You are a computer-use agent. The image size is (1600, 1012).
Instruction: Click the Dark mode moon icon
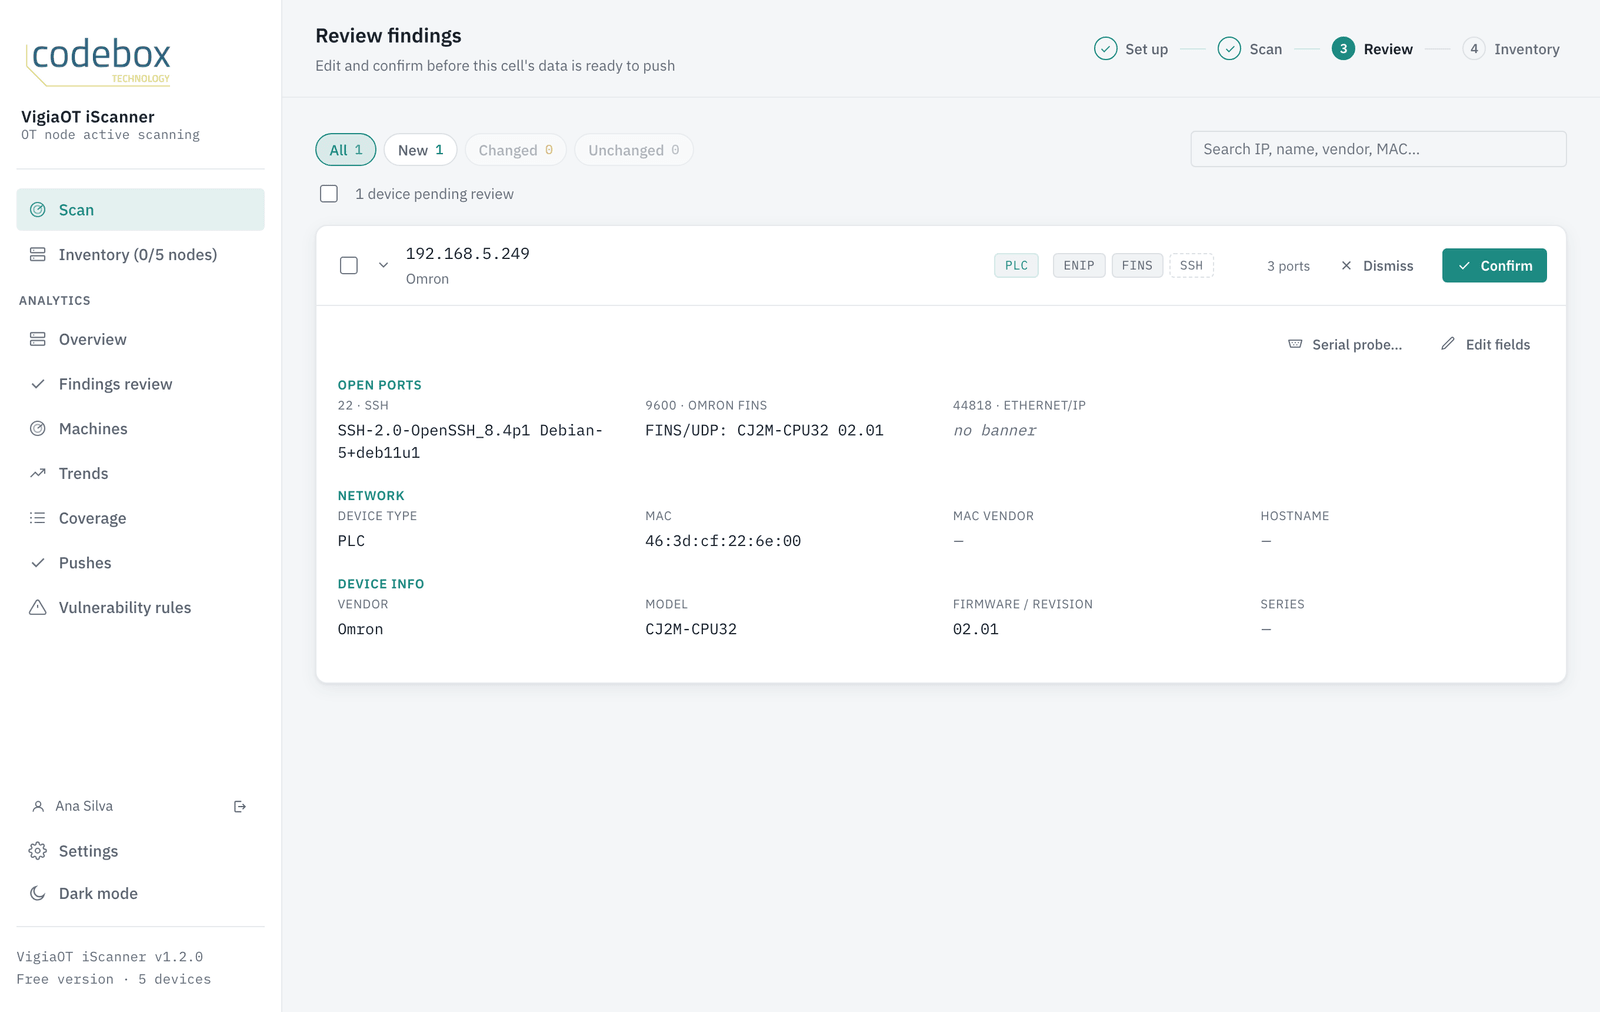(x=38, y=893)
